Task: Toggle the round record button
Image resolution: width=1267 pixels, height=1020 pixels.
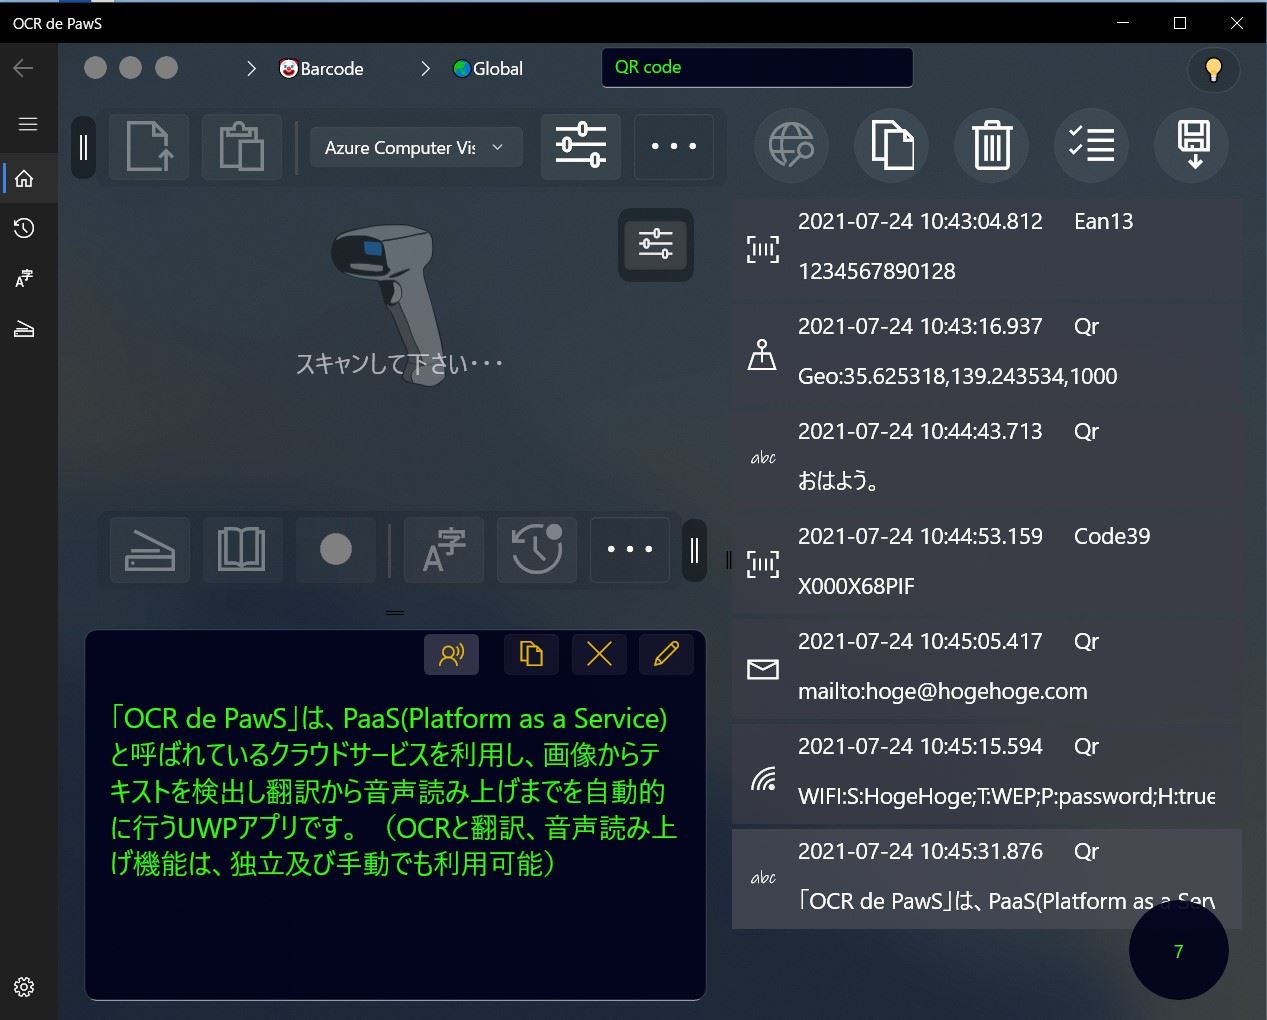Action: click(335, 550)
